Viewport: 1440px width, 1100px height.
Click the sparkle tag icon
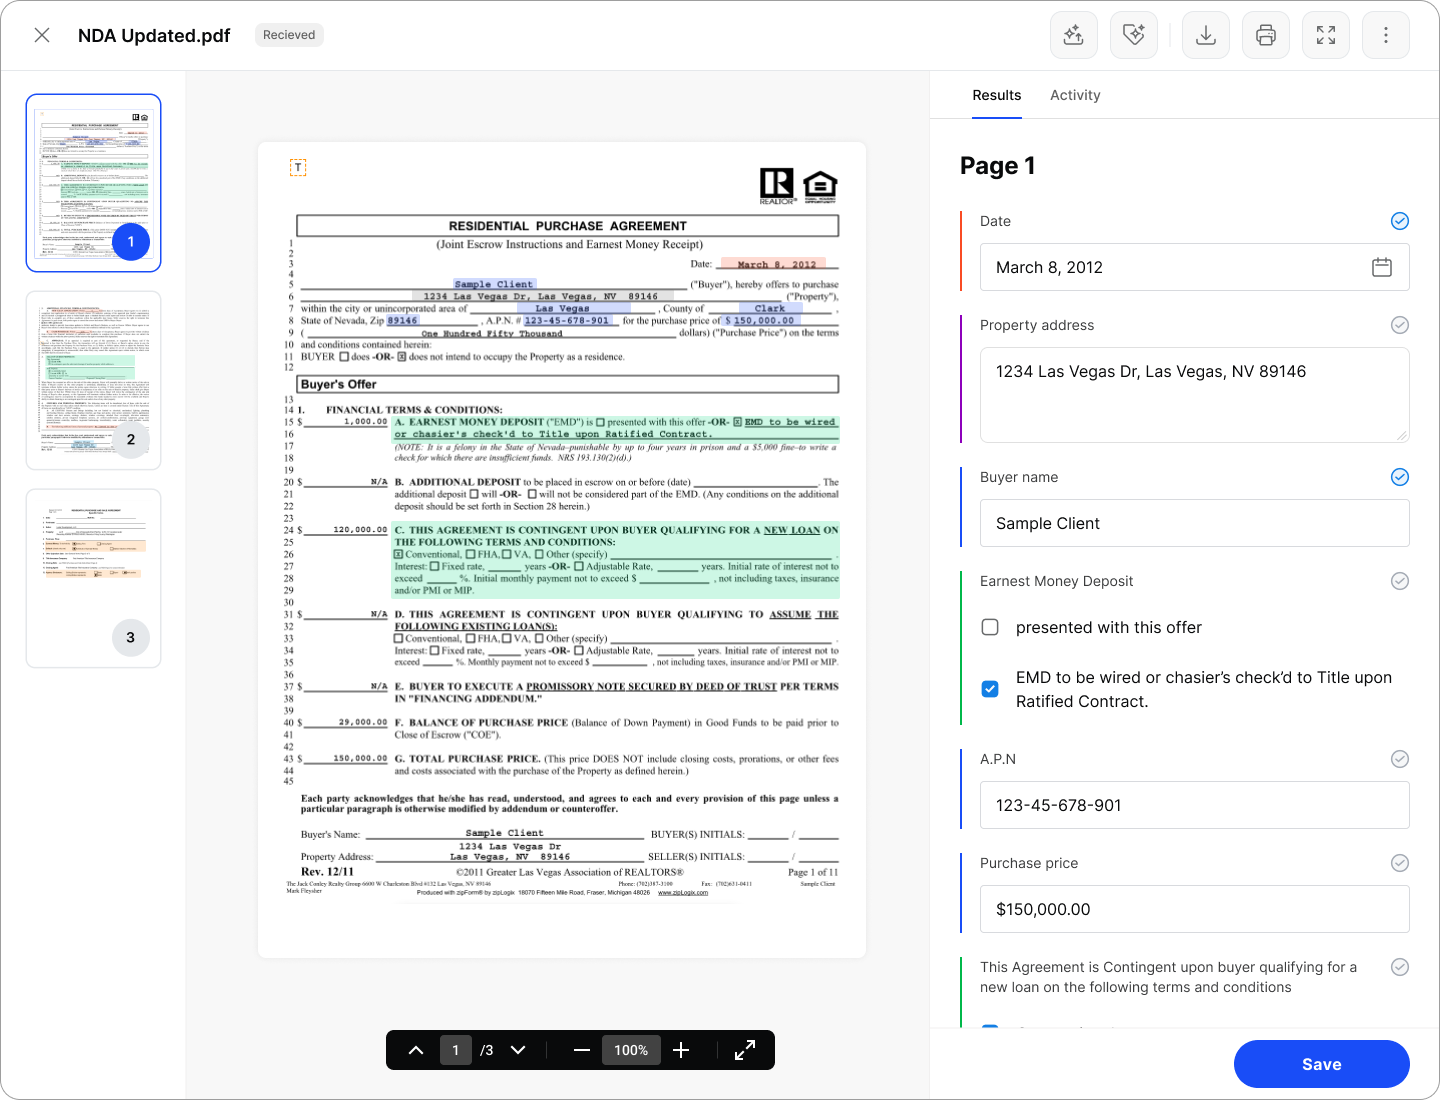(x=1134, y=36)
